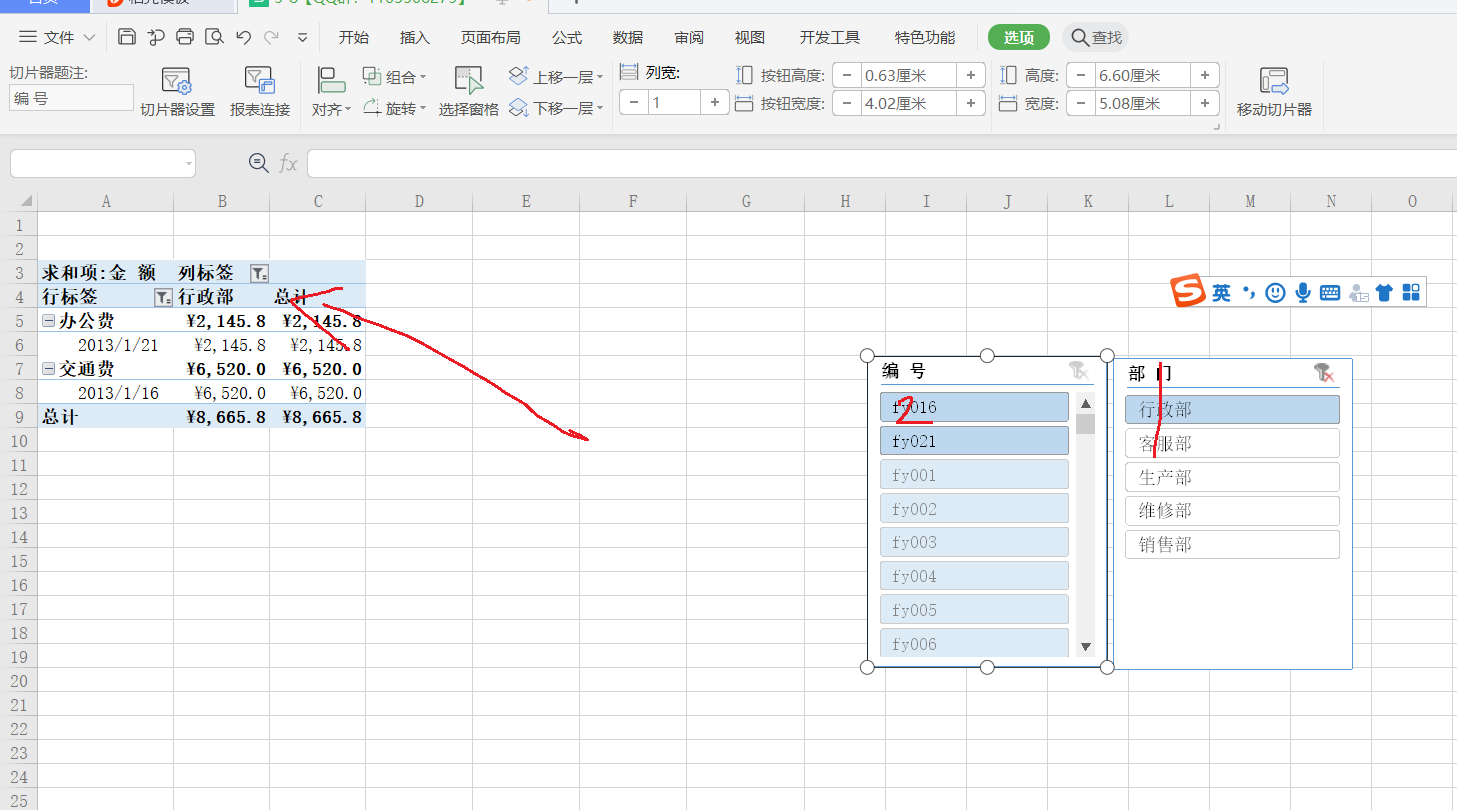Click Sogou soft keyboard icon
Viewport: 1457px width, 810px height.
tap(1330, 292)
